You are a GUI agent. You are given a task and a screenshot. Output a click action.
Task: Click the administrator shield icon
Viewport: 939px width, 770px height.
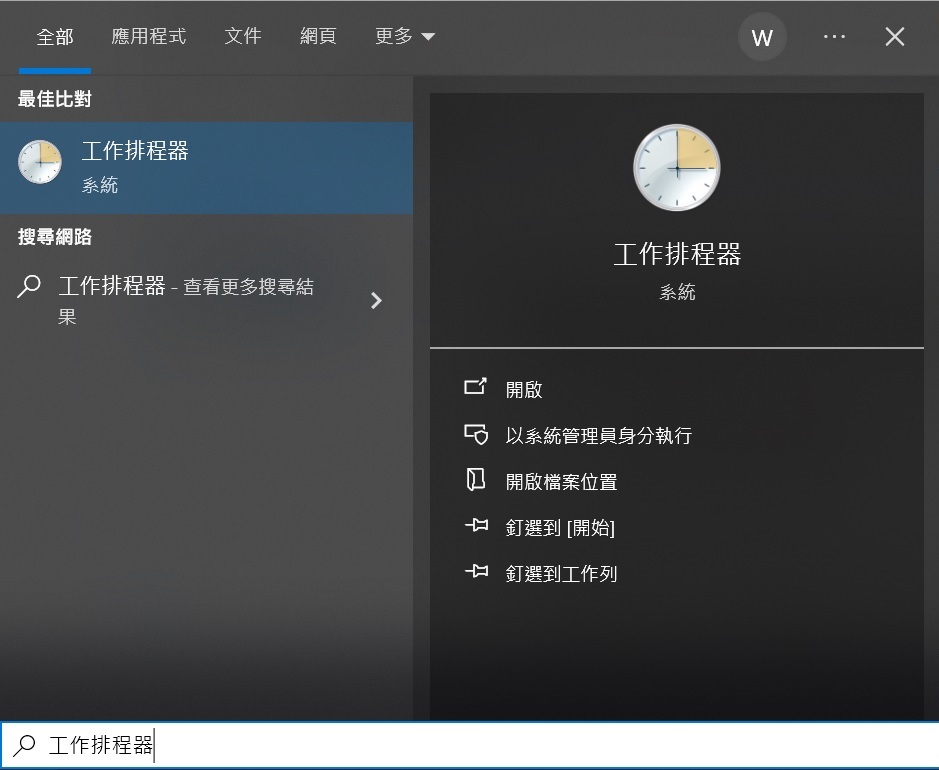pos(476,434)
